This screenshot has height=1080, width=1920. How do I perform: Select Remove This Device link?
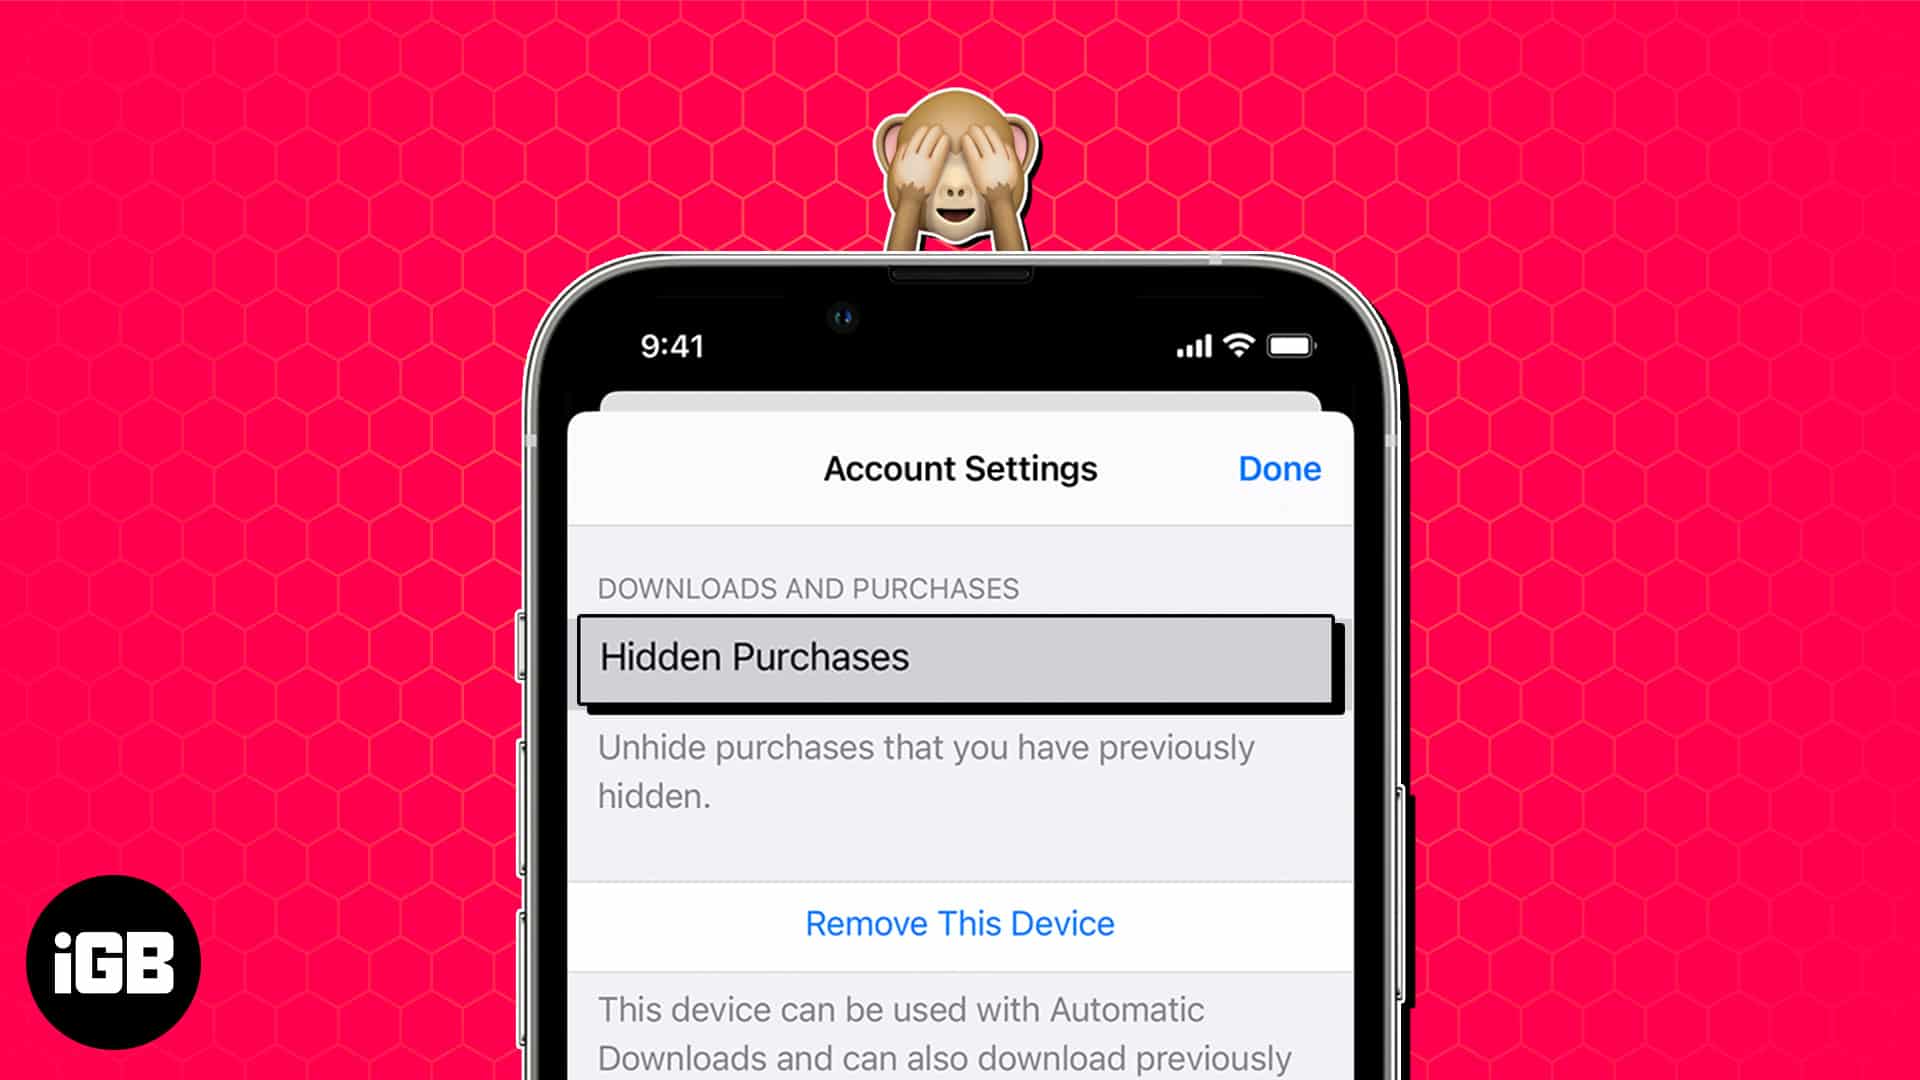click(959, 923)
